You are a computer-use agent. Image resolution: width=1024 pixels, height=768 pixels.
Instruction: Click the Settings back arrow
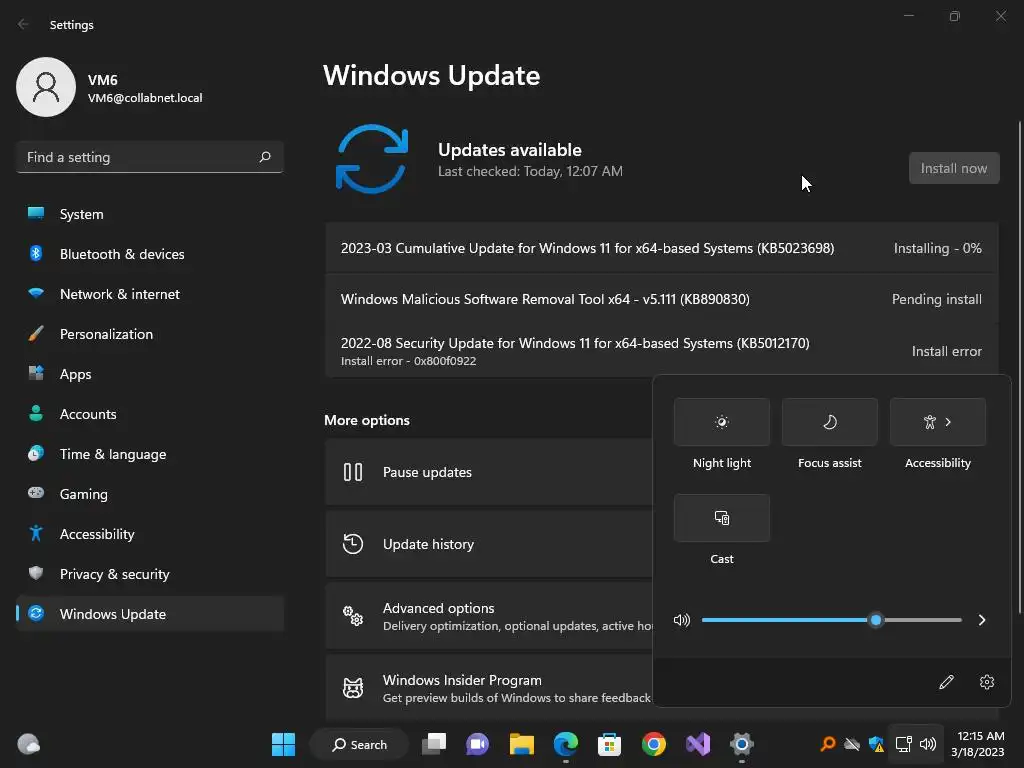[23, 24]
